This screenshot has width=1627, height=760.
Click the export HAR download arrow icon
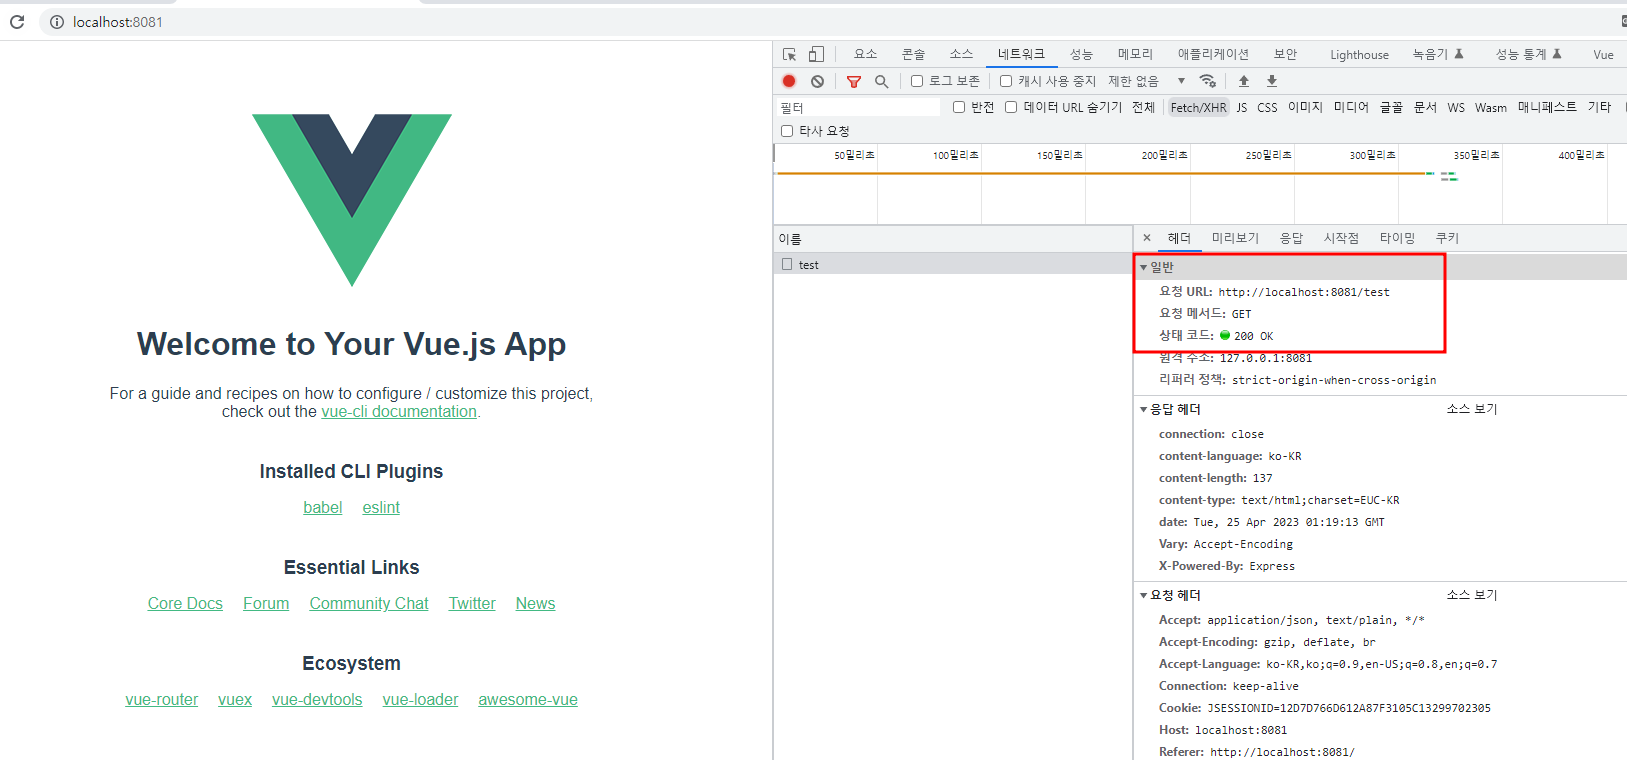[x=1272, y=81]
